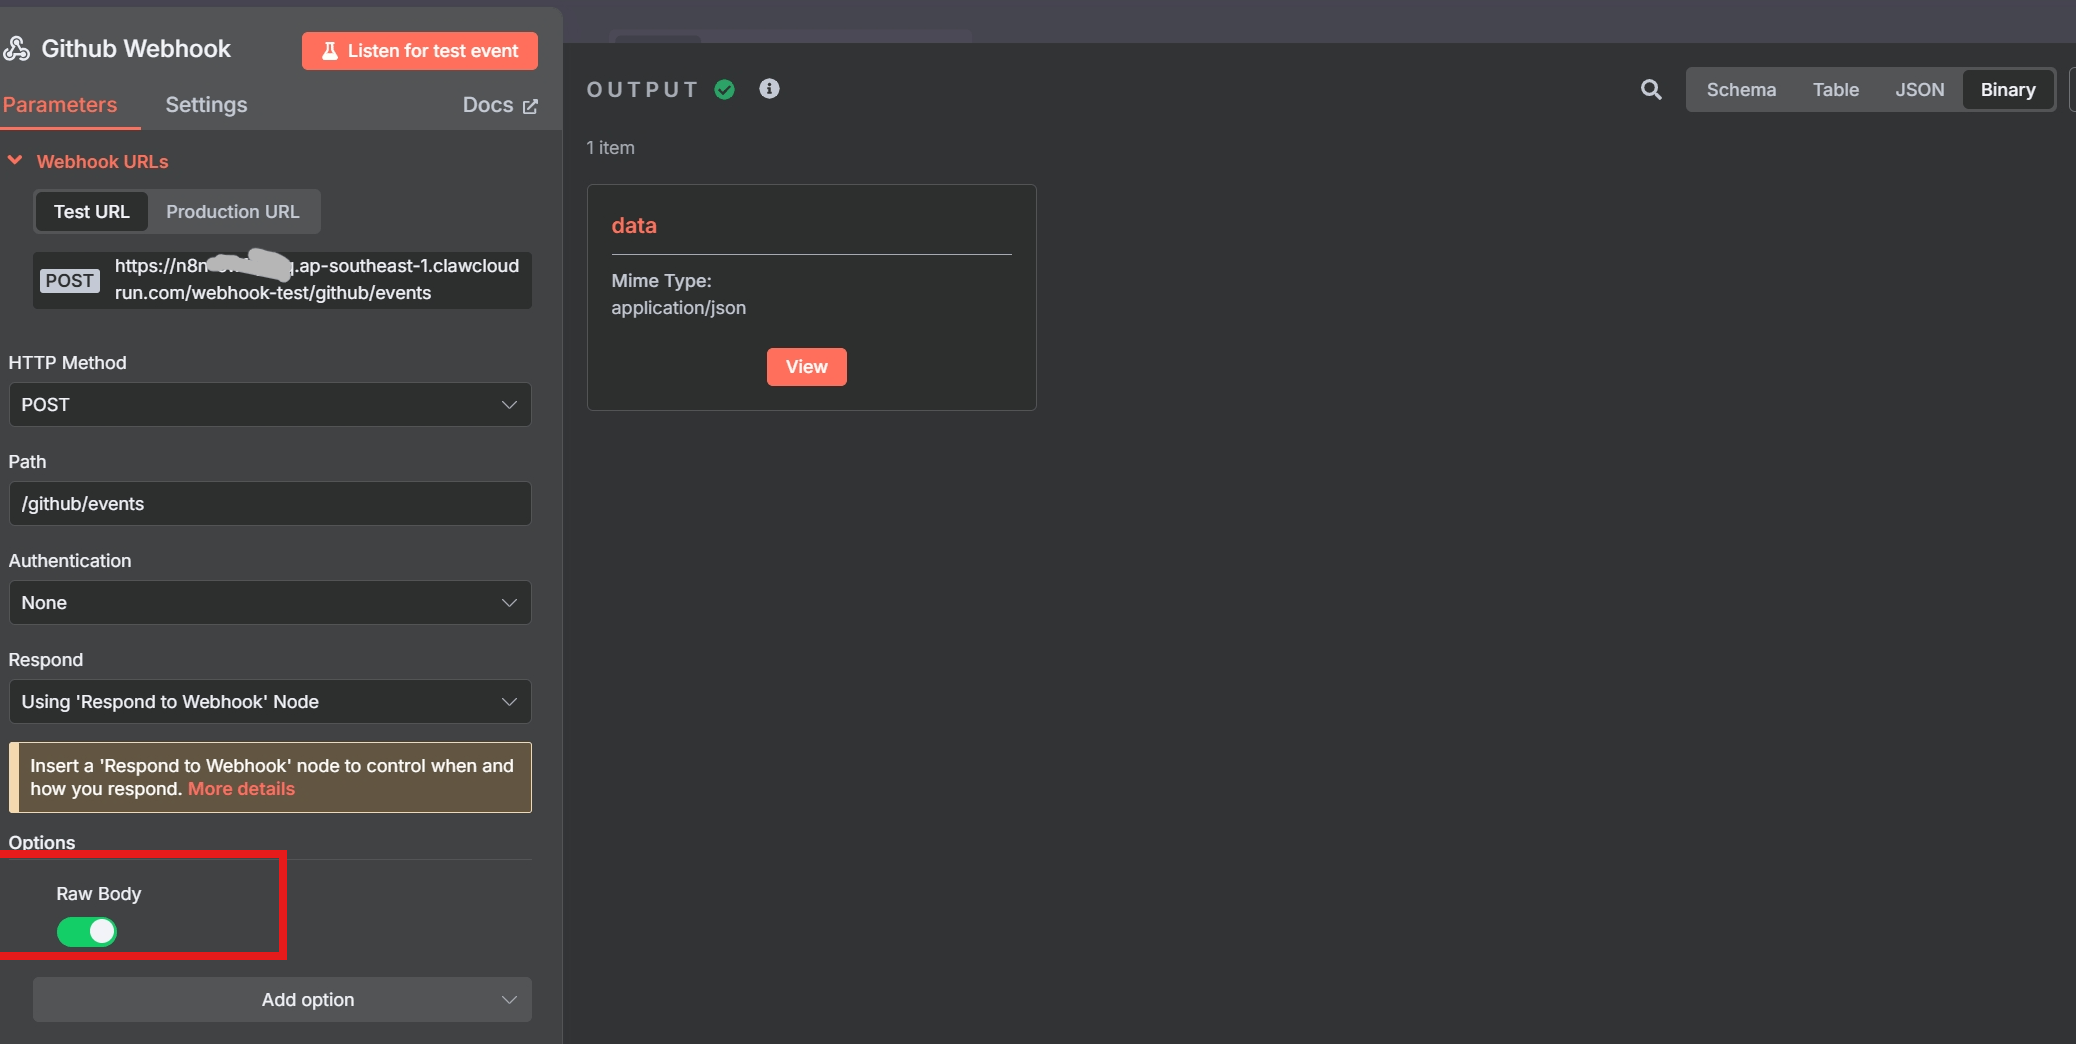Open the Authentication dropdown
The width and height of the screenshot is (2076, 1044).
(269, 603)
